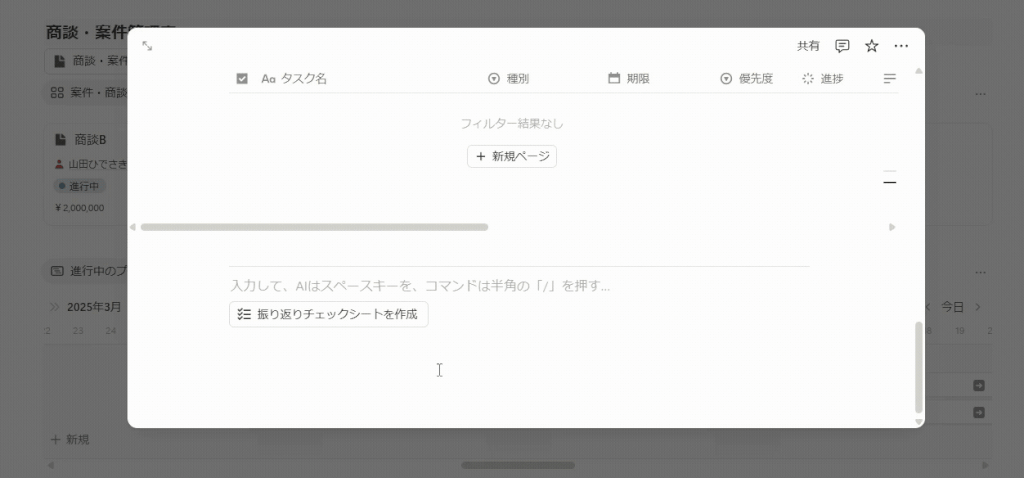Select 案件・商談 gallery view tab in background
Image resolution: width=1024 pixels, height=478 pixels.
click(x=89, y=93)
